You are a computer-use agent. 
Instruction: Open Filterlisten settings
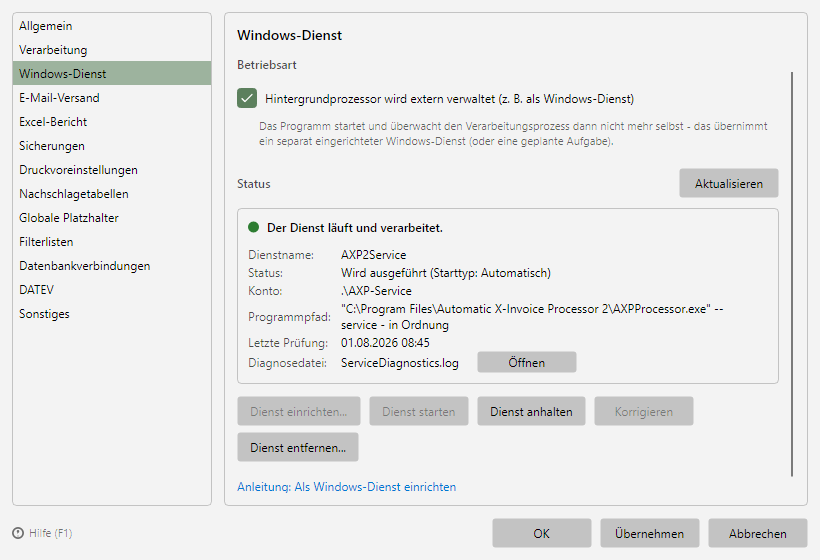click(112, 242)
